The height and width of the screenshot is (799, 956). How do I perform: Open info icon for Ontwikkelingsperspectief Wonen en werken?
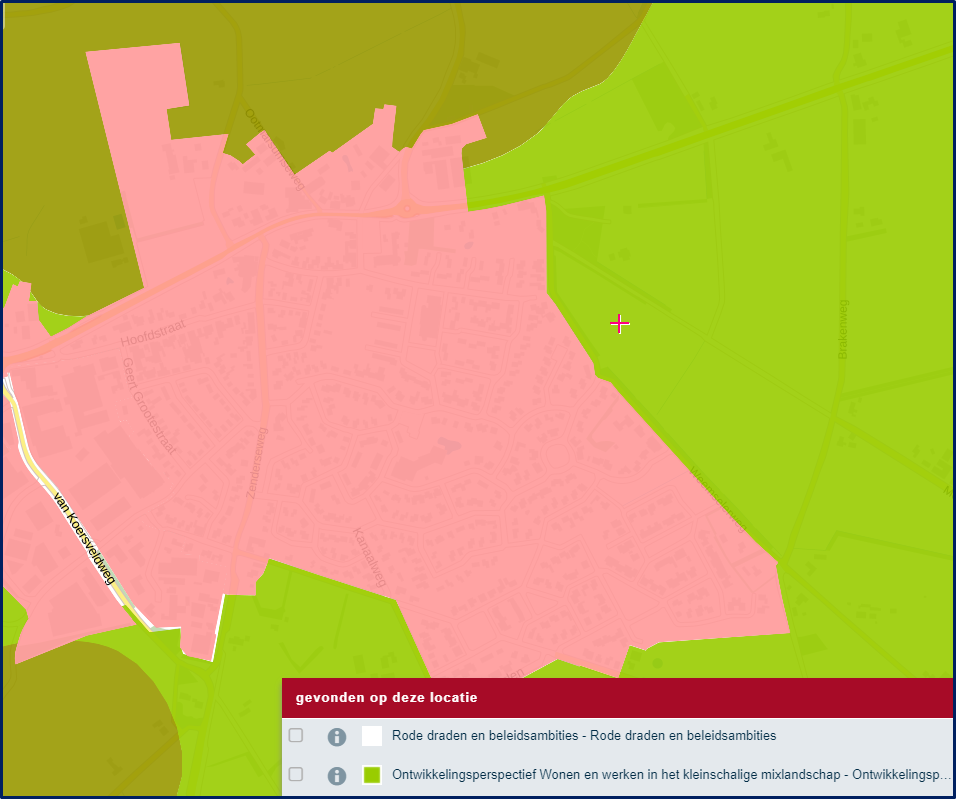pos(337,775)
